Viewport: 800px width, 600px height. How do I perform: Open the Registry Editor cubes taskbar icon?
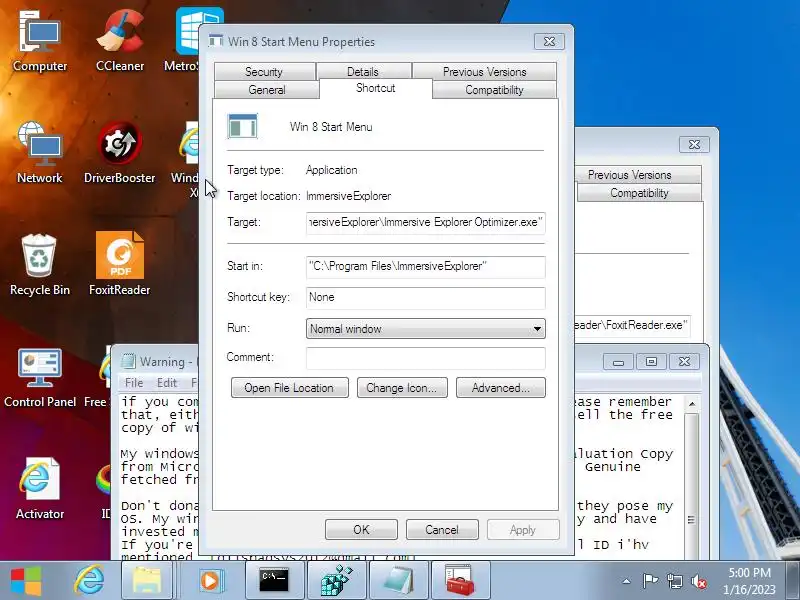click(336, 581)
